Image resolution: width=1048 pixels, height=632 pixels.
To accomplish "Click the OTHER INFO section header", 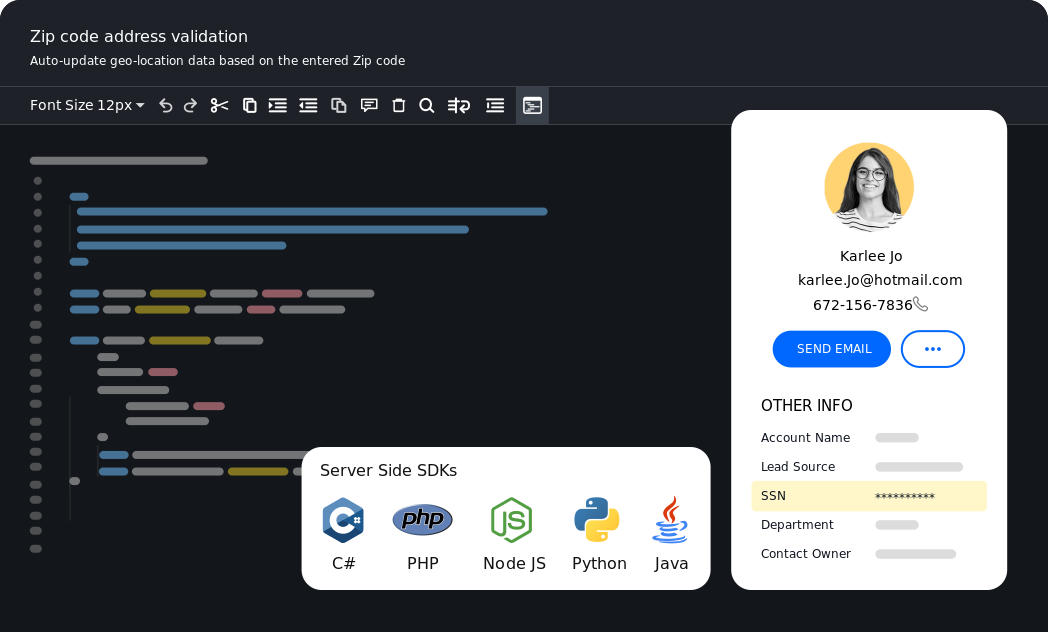I will tap(806, 405).
